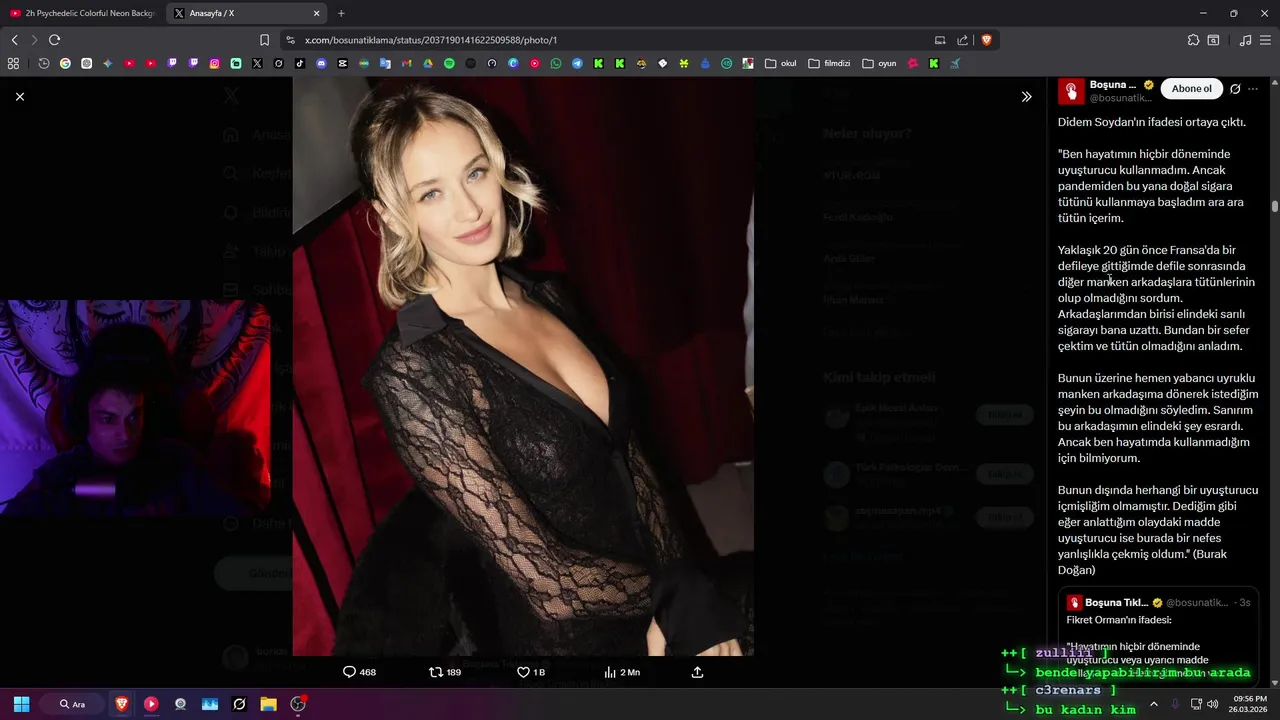Open the Brave Shields lion icon
The height and width of the screenshot is (720, 1280).
[x=986, y=40]
